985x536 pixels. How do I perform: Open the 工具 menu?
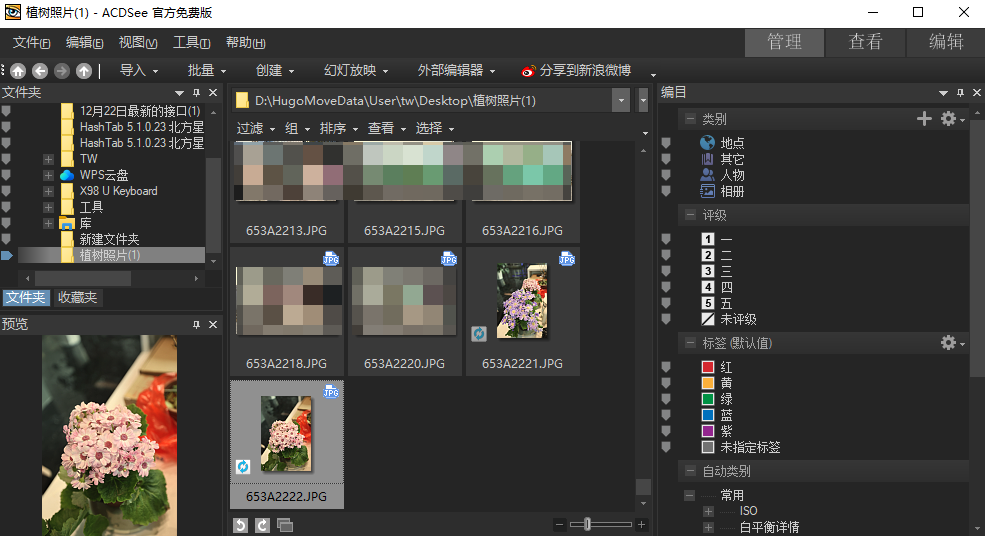tap(191, 42)
